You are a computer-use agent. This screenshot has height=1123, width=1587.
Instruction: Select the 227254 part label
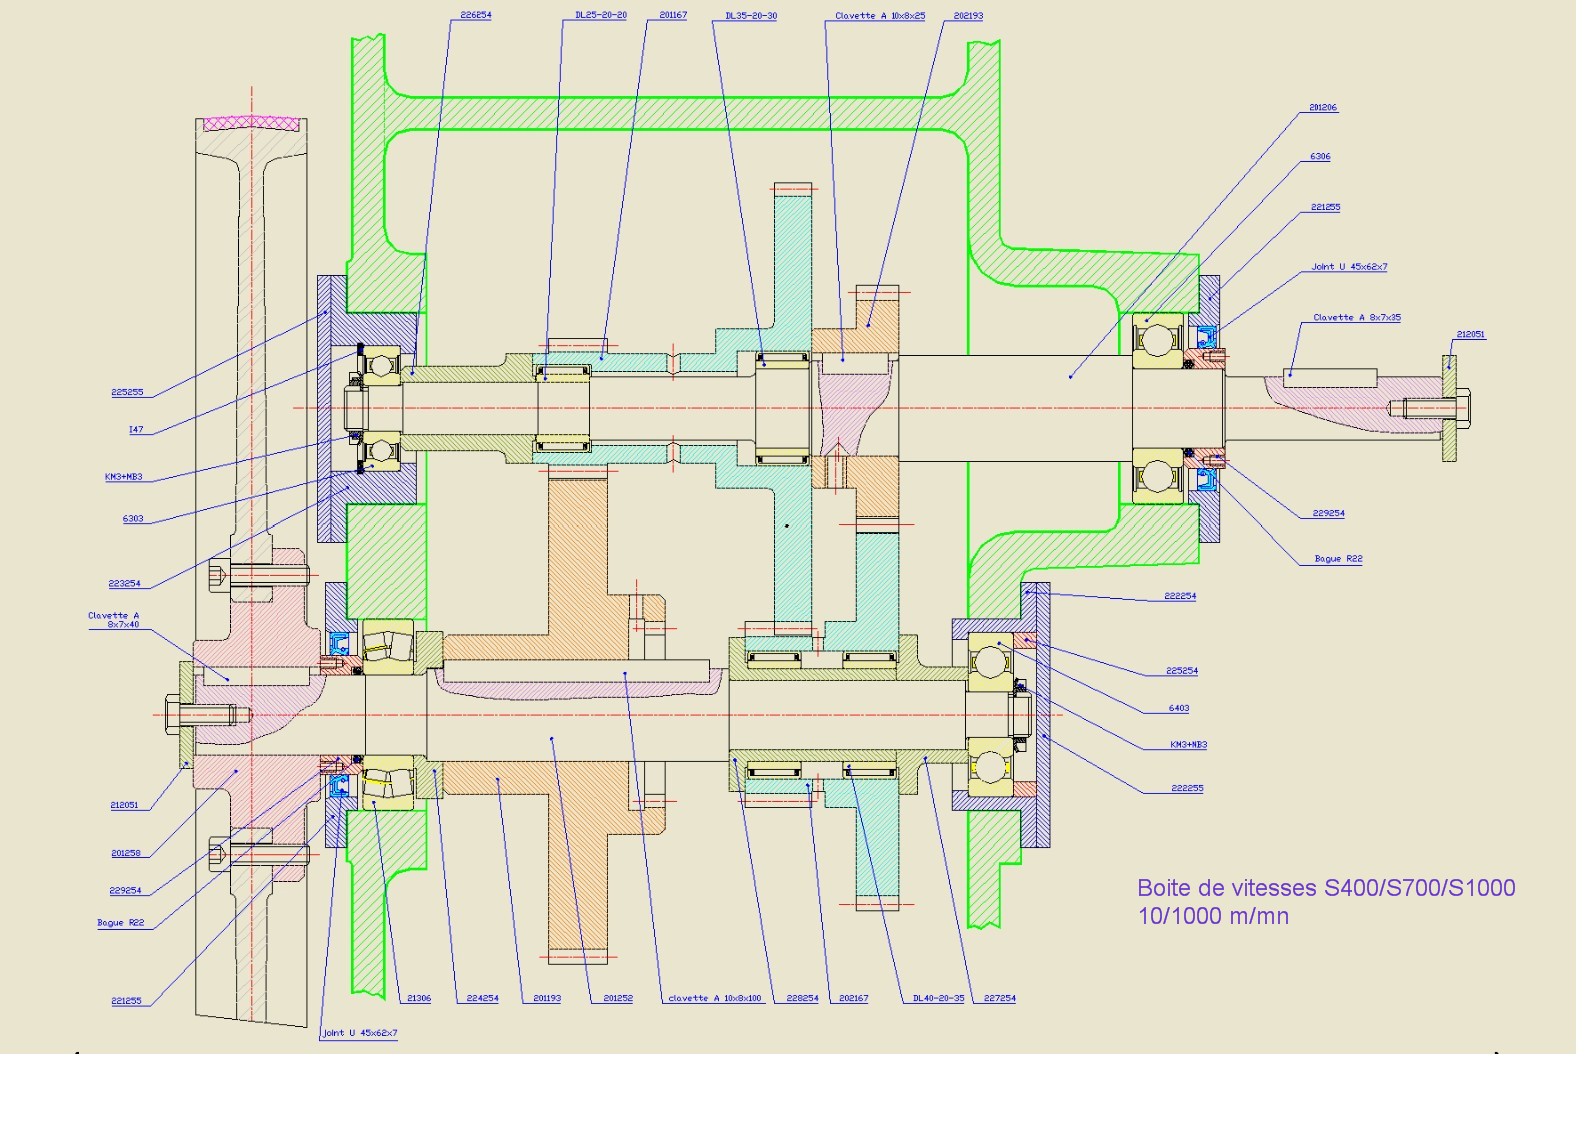pyautogui.click(x=999, y=999)
